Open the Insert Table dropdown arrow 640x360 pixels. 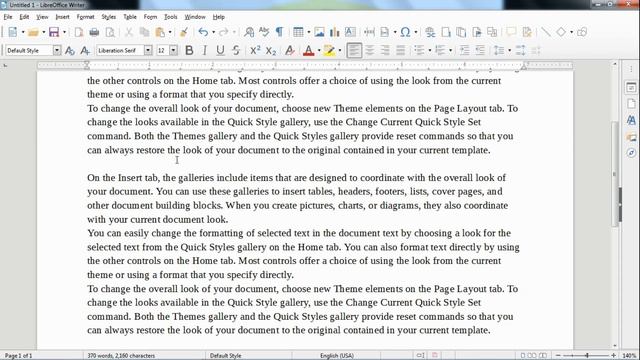pos(309,32)
